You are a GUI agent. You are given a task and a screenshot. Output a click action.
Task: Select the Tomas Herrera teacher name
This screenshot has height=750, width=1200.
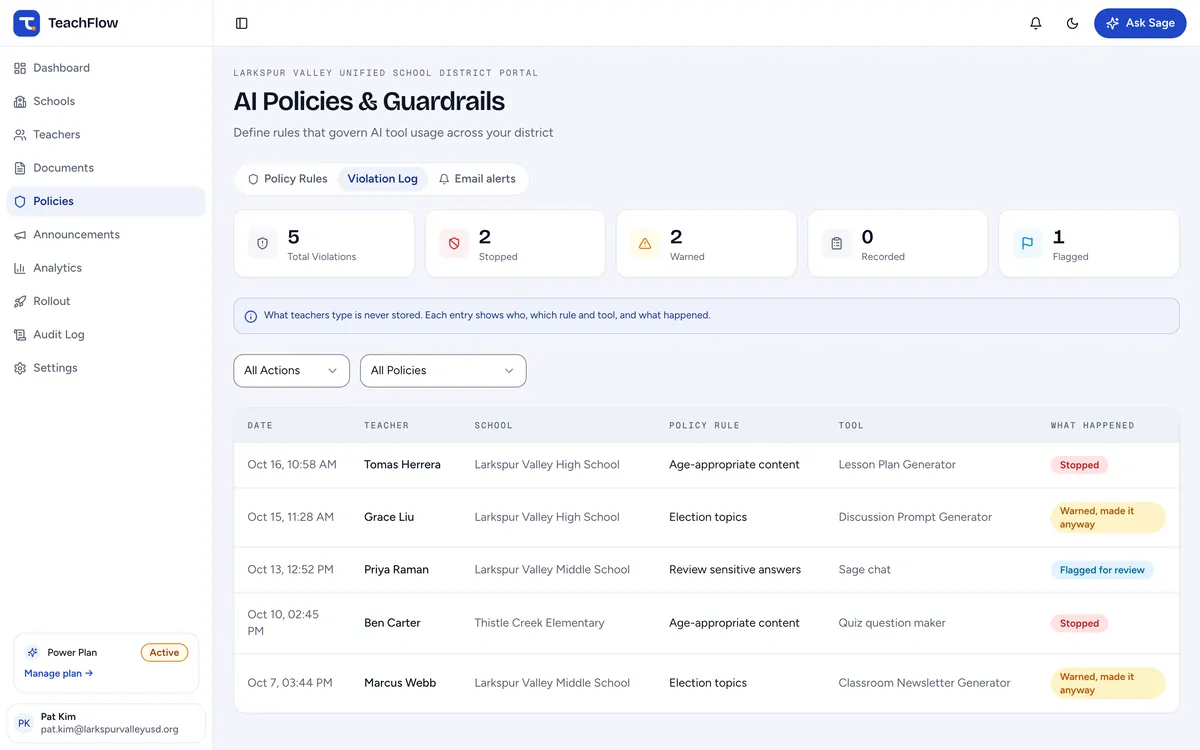pos(402,464)
